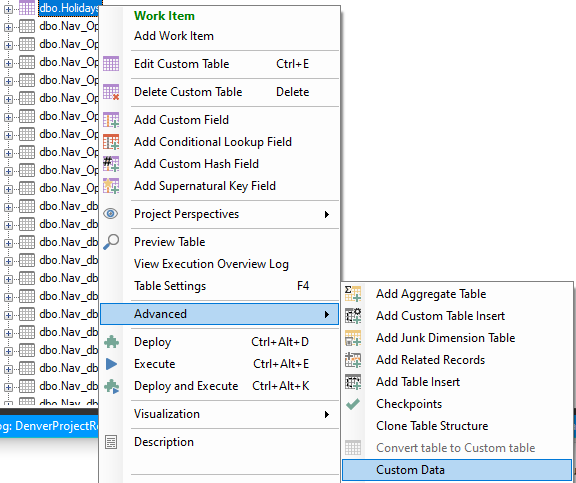Screen dimensions: 576x483
Task: Click the Preview Table magnifier icon
Action: pos(111,242)
